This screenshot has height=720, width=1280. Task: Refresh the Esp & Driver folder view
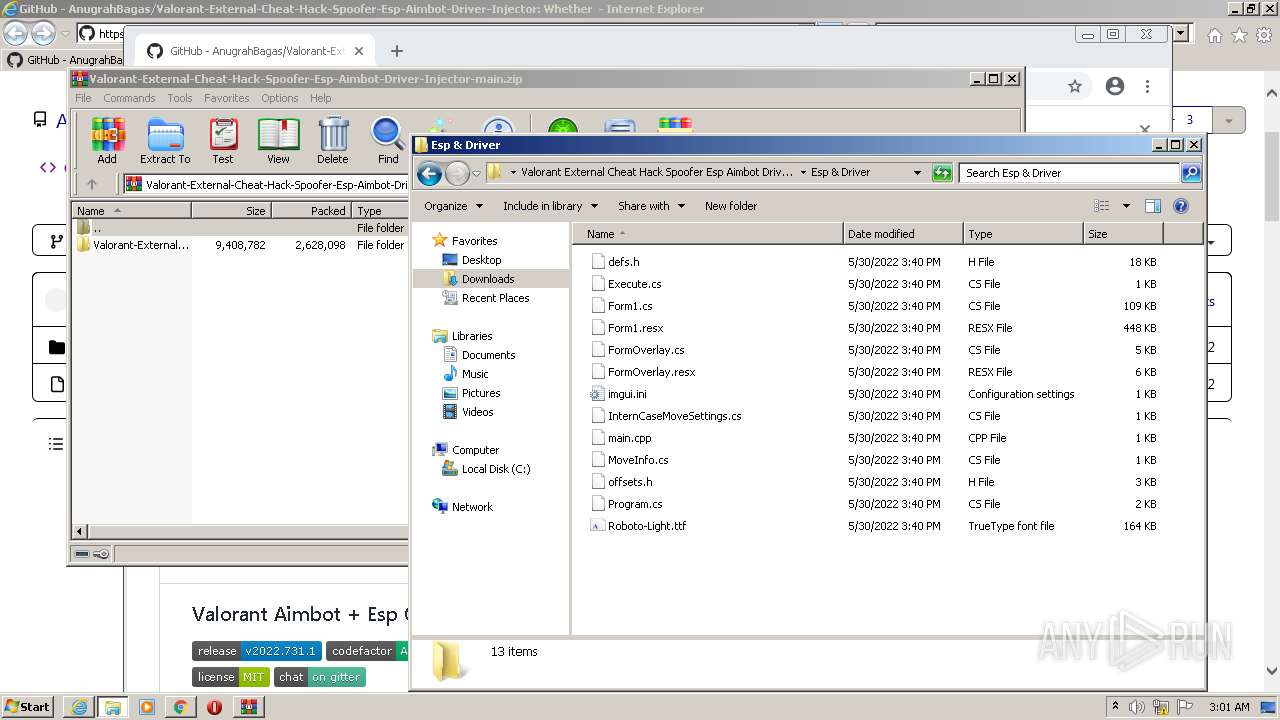pyautogui.click(x=942, y=173)
